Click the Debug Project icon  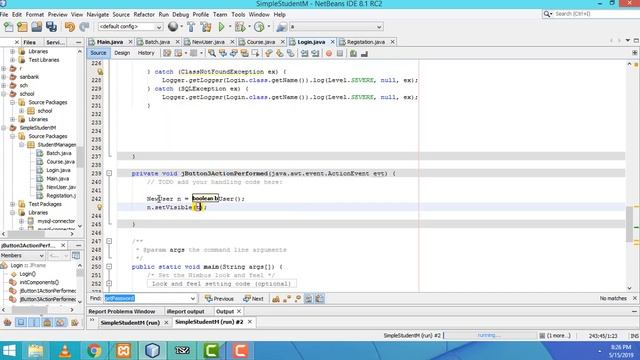[x=240, y=27]
